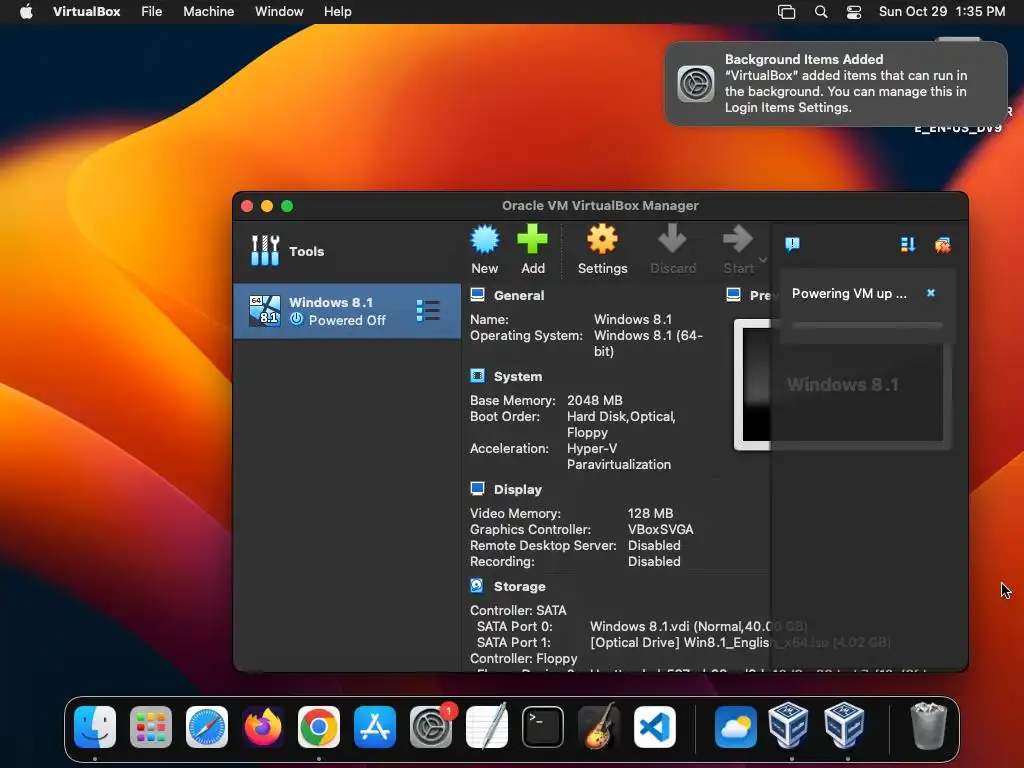The image size is (1024, 768).
Task: Open the Windows 8.1 machine menu list icon
Action: coord(428,311)
